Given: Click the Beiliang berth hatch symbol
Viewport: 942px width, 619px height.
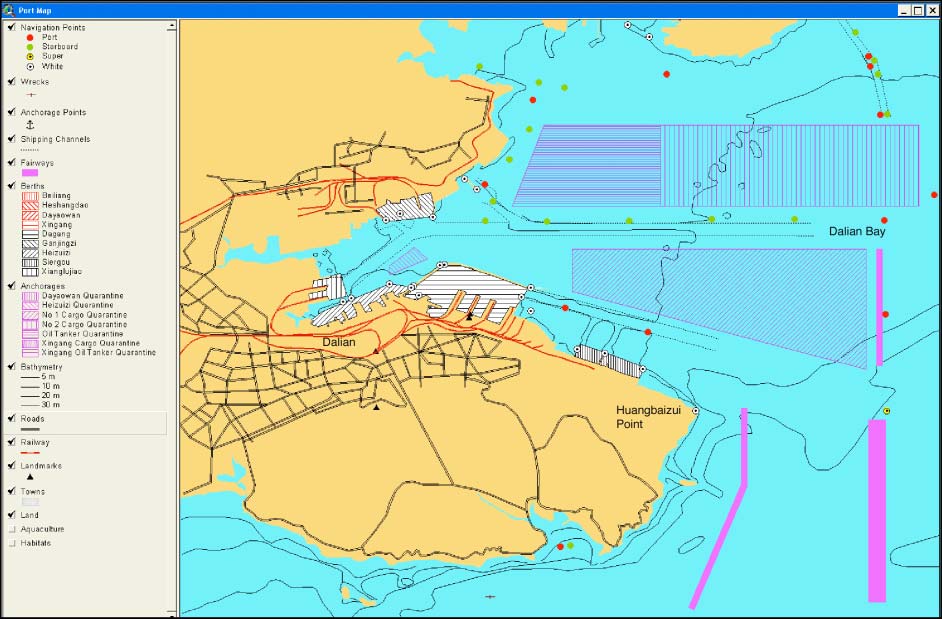Looking at the screenshot, I should [x=30, y=196].
